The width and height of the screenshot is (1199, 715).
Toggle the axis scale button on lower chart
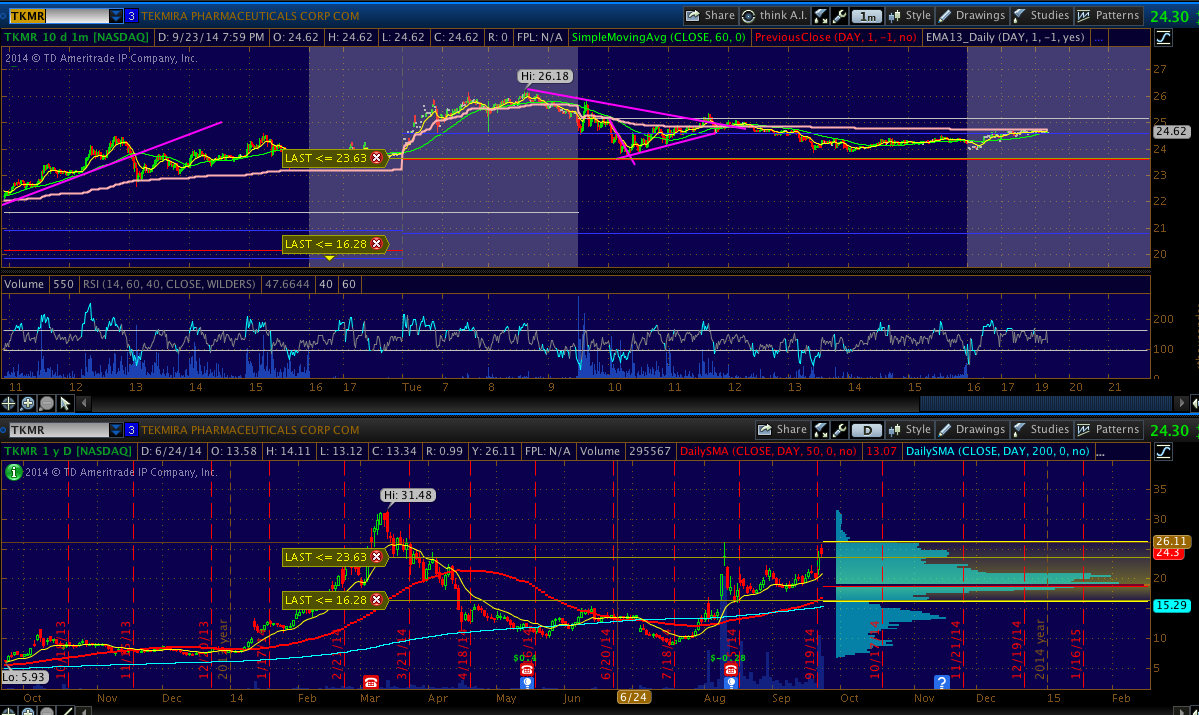1163,452
